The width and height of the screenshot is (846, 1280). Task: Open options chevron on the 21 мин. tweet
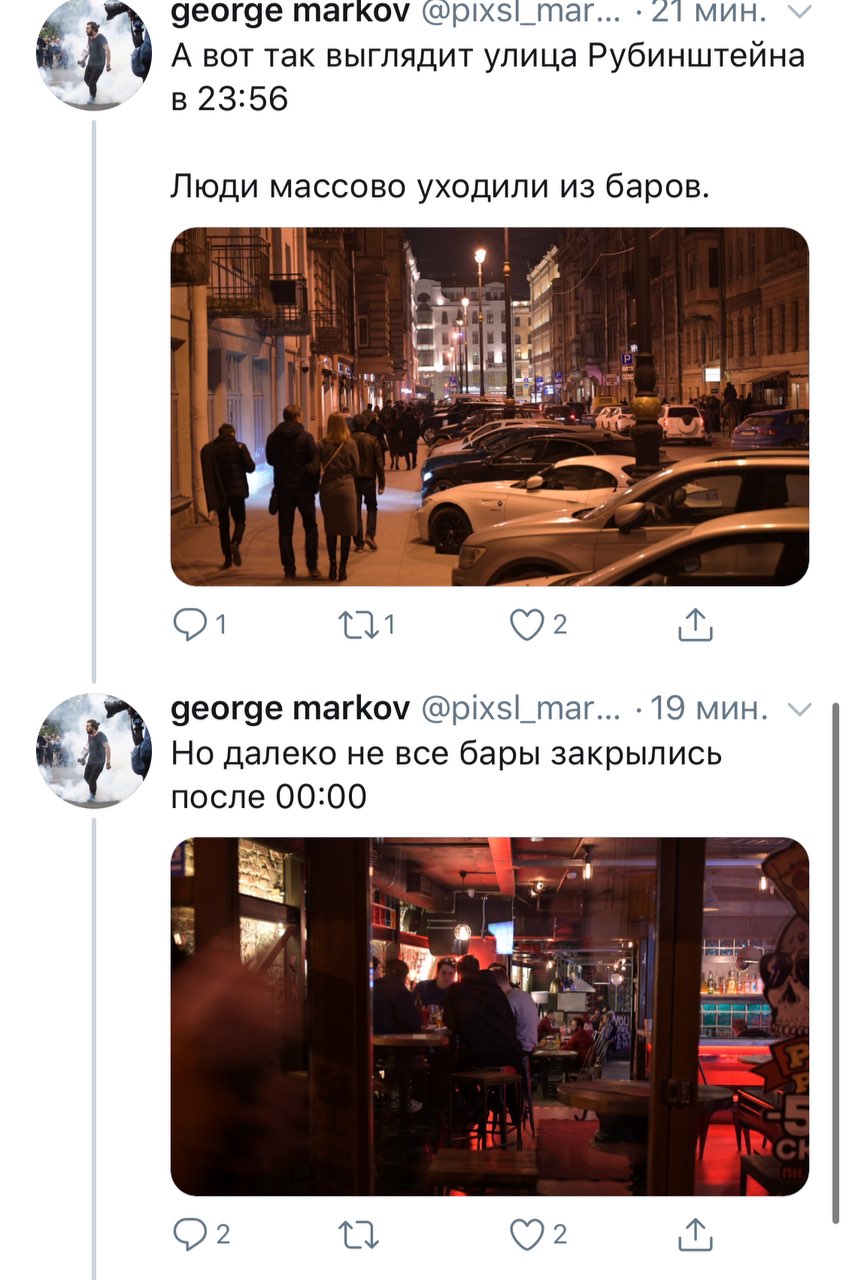pyautogui.click(x=802, y=13)
